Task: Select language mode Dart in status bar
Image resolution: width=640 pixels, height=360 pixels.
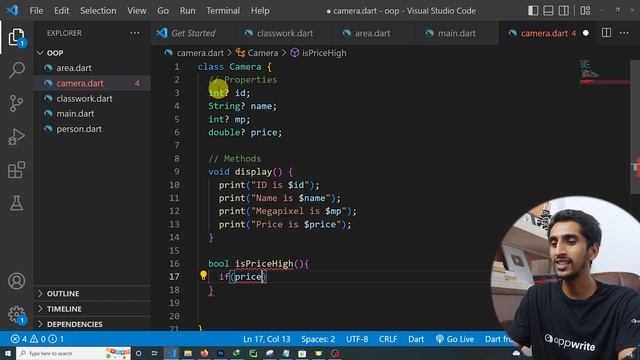Action: pyautogui.click(x=416, y=339)
